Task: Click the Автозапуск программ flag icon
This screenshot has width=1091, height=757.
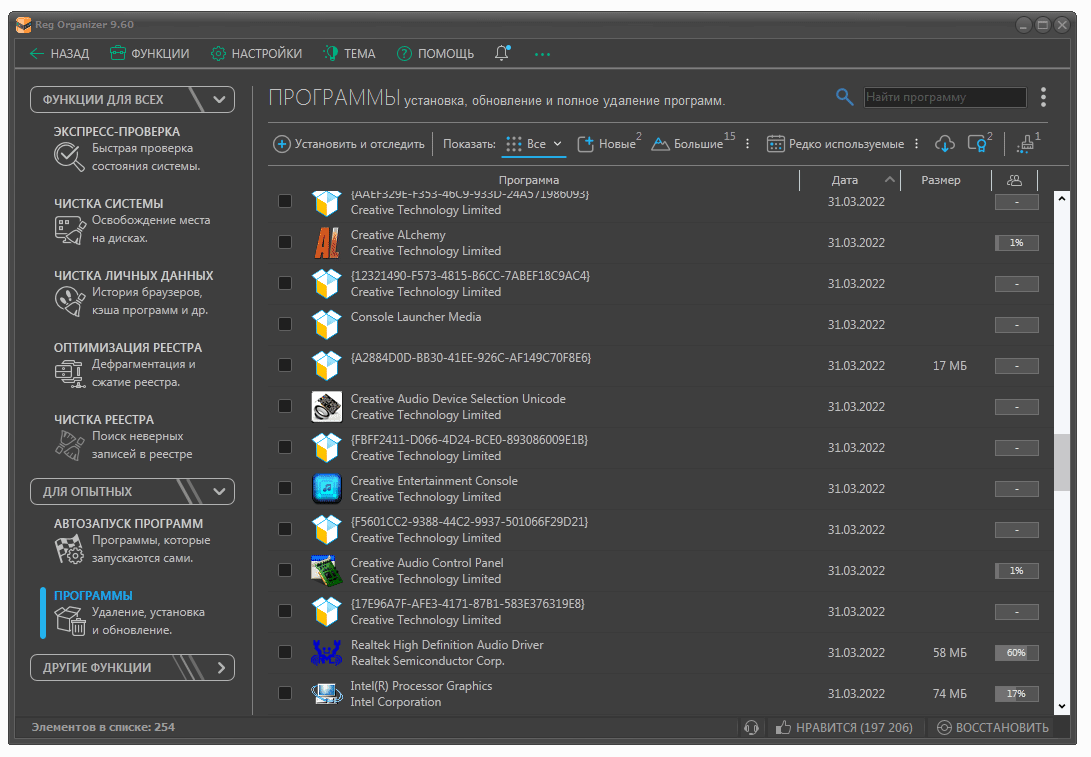Action: (x=70, y=550)
